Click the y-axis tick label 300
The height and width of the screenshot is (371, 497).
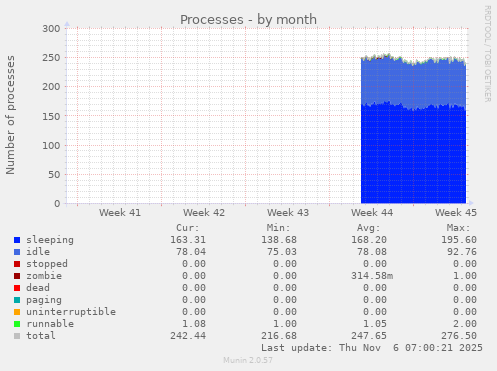pyautogui.click(x=51, y=29)
